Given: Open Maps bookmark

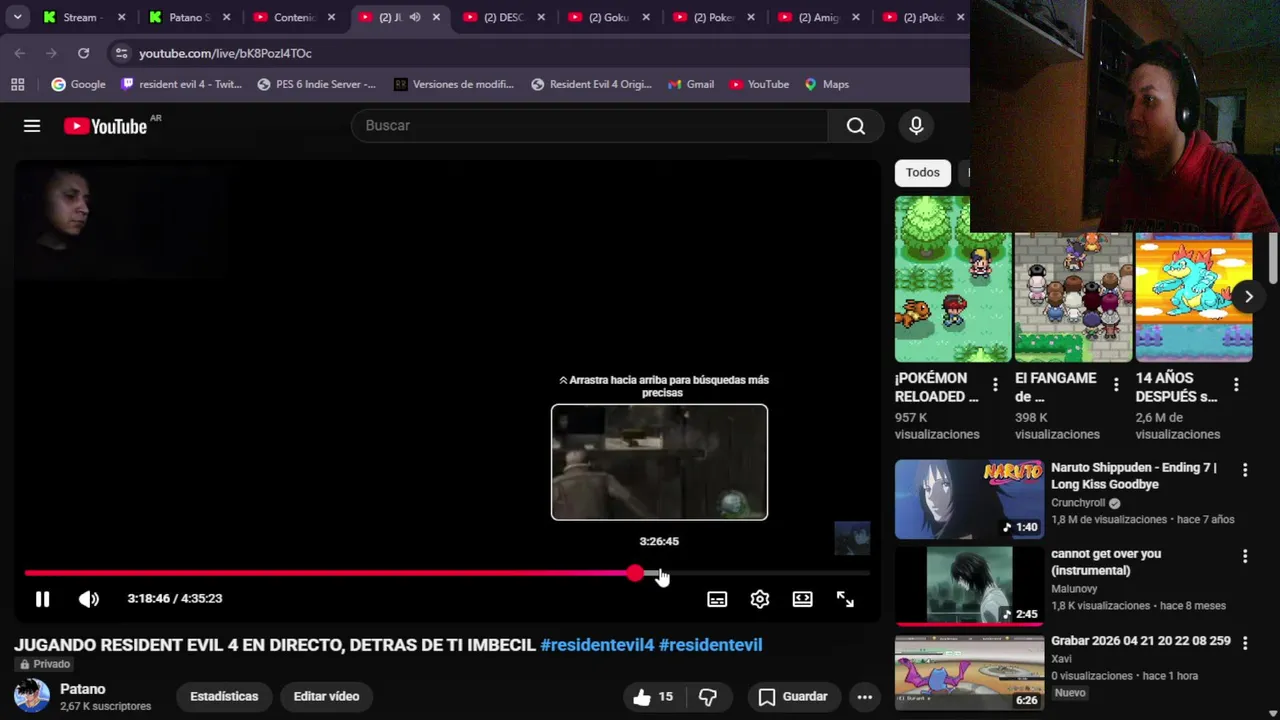Looking at the screenshot, I should point(826,84).
